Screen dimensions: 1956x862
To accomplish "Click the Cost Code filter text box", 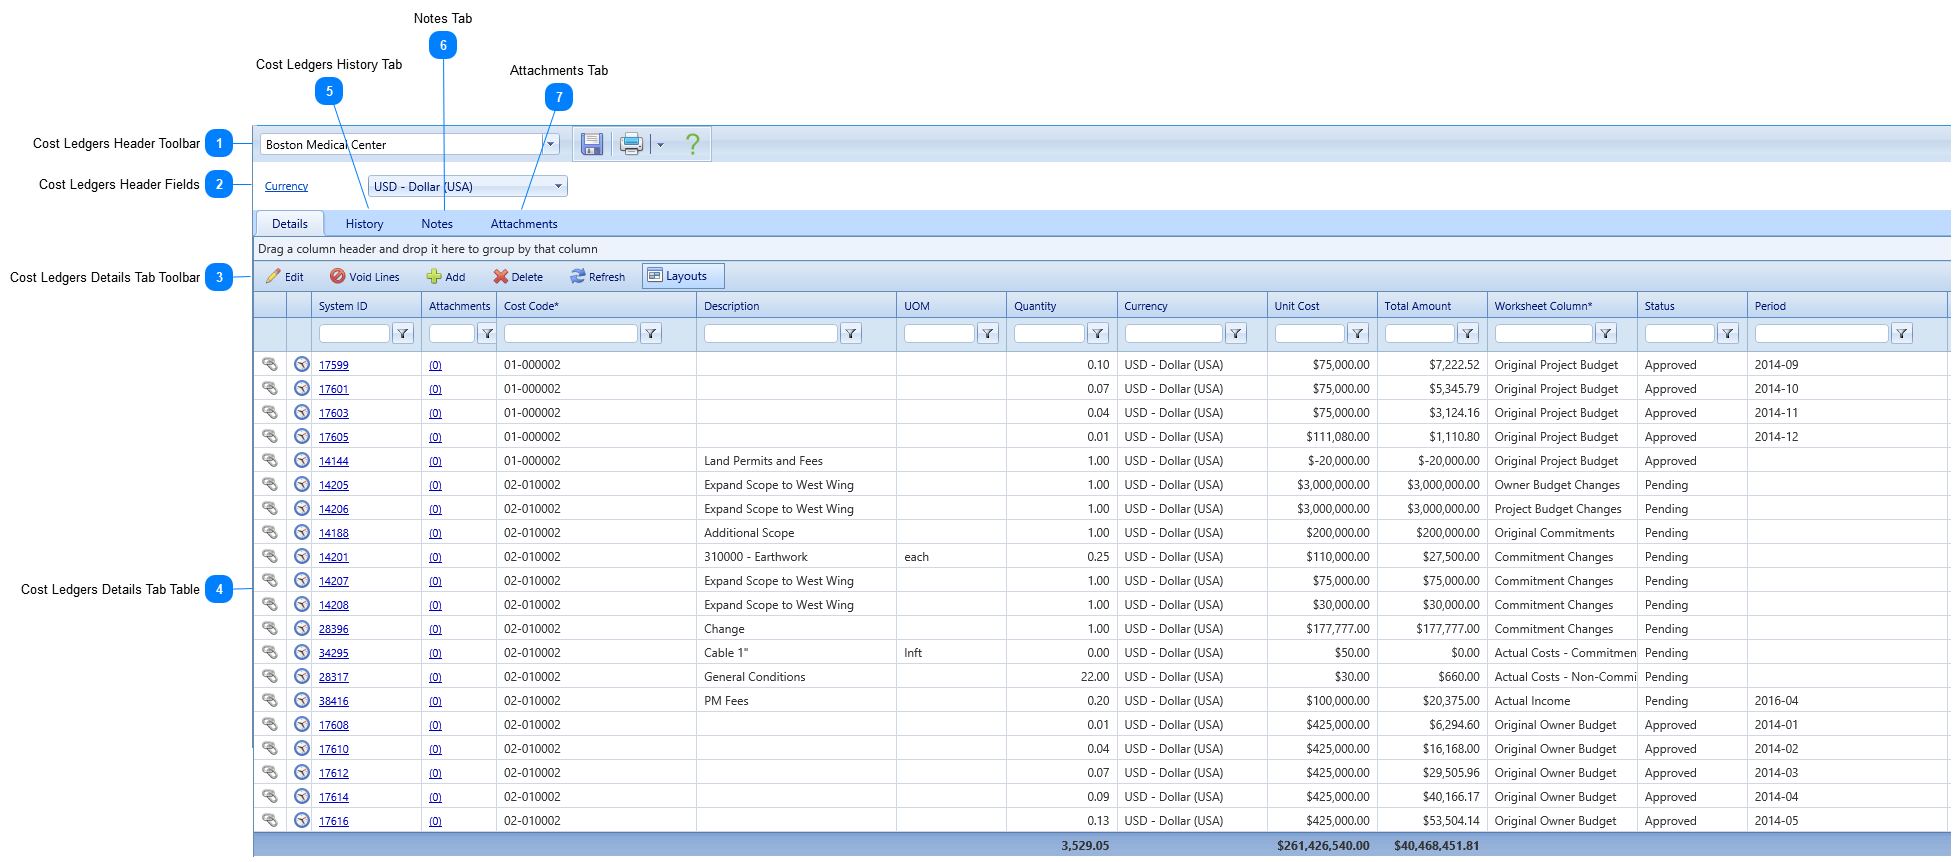I will click(x=570, y=334).
